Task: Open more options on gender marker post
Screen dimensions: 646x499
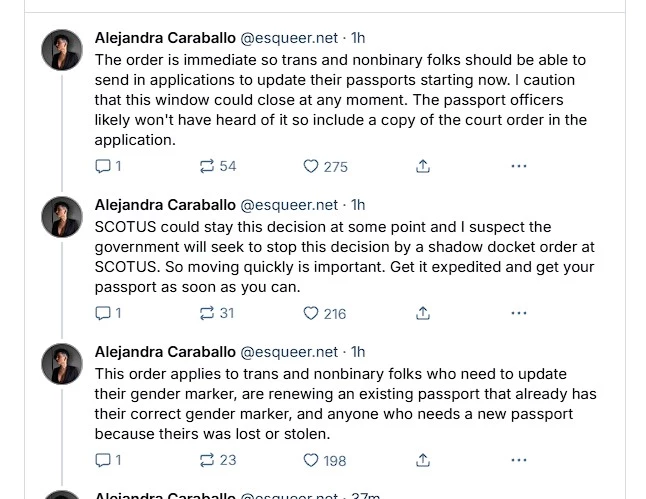Action: [518, 460]
